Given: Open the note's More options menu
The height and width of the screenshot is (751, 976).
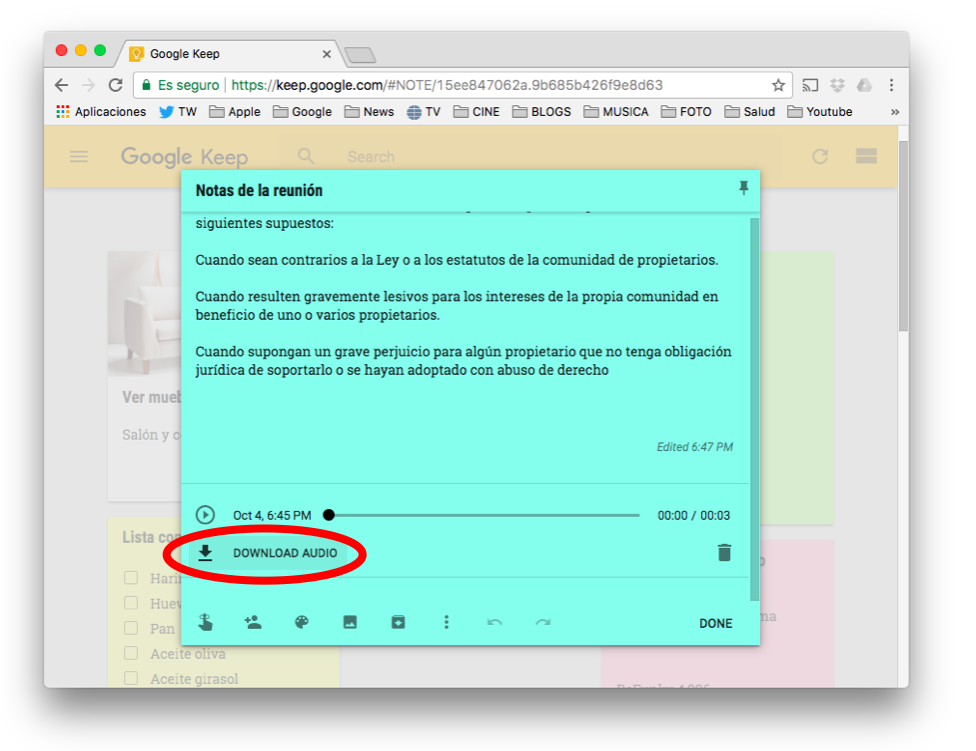Looking at the screenshot, I should click(x=446, y=622).
